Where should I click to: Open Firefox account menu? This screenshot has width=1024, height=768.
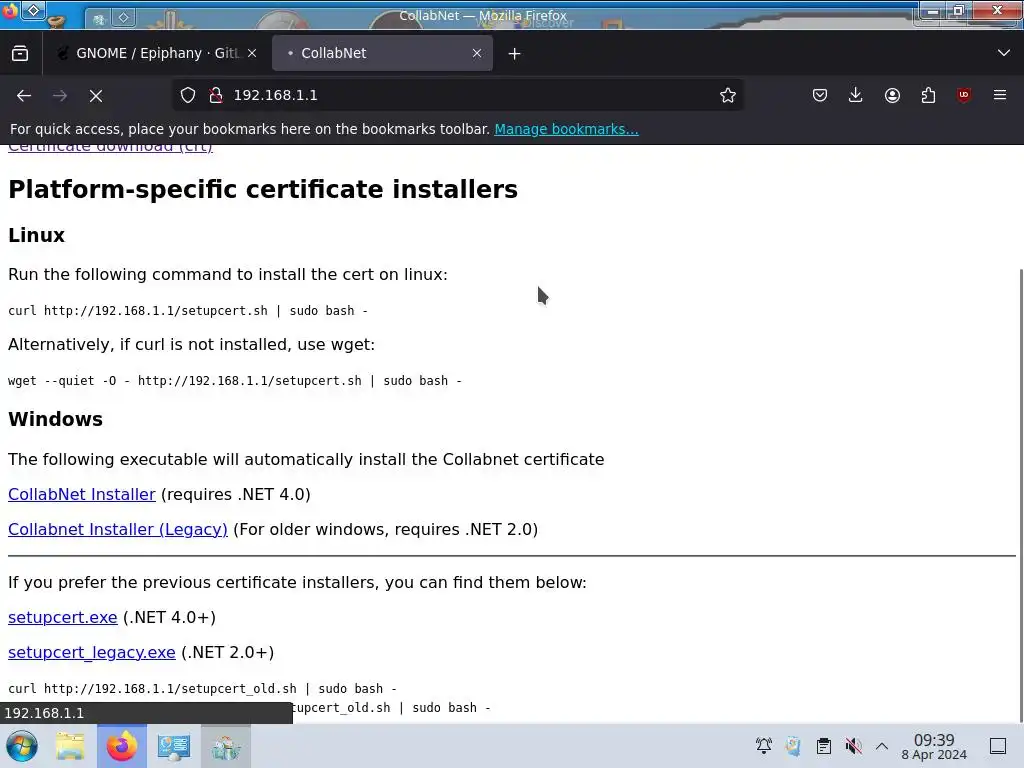[x=892, y=95]
